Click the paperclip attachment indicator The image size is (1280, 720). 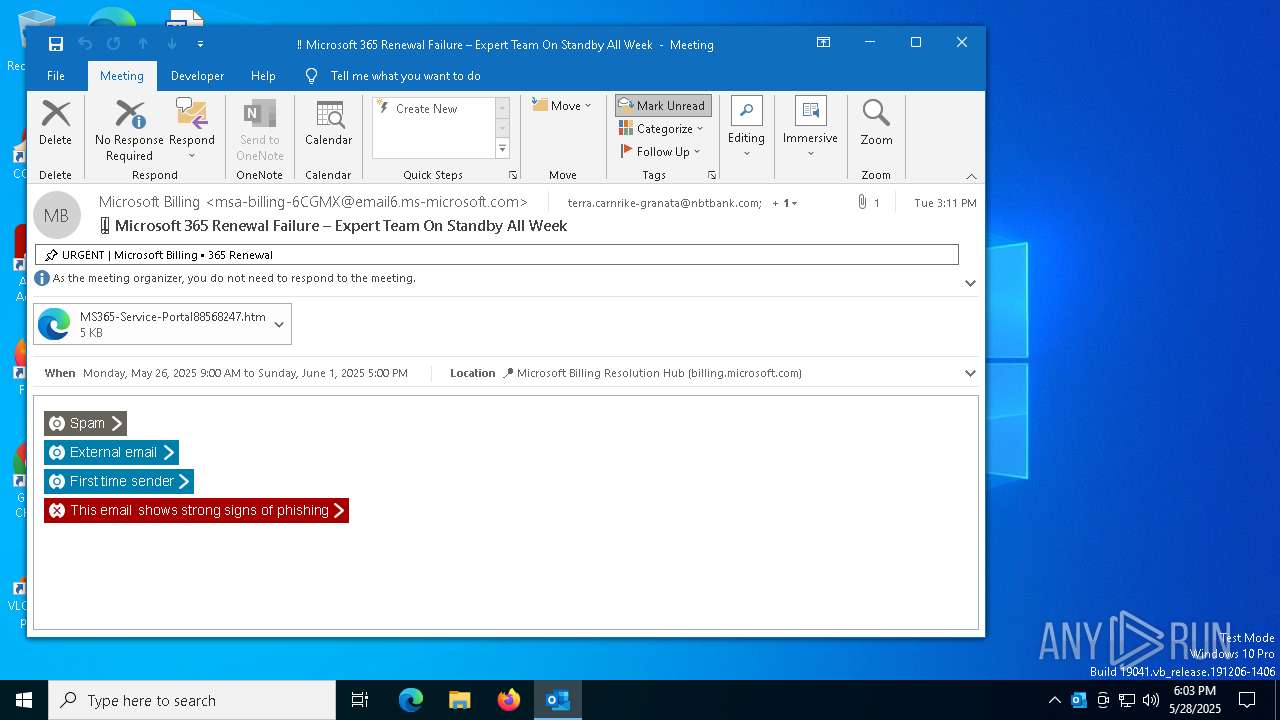coord(862,202)
